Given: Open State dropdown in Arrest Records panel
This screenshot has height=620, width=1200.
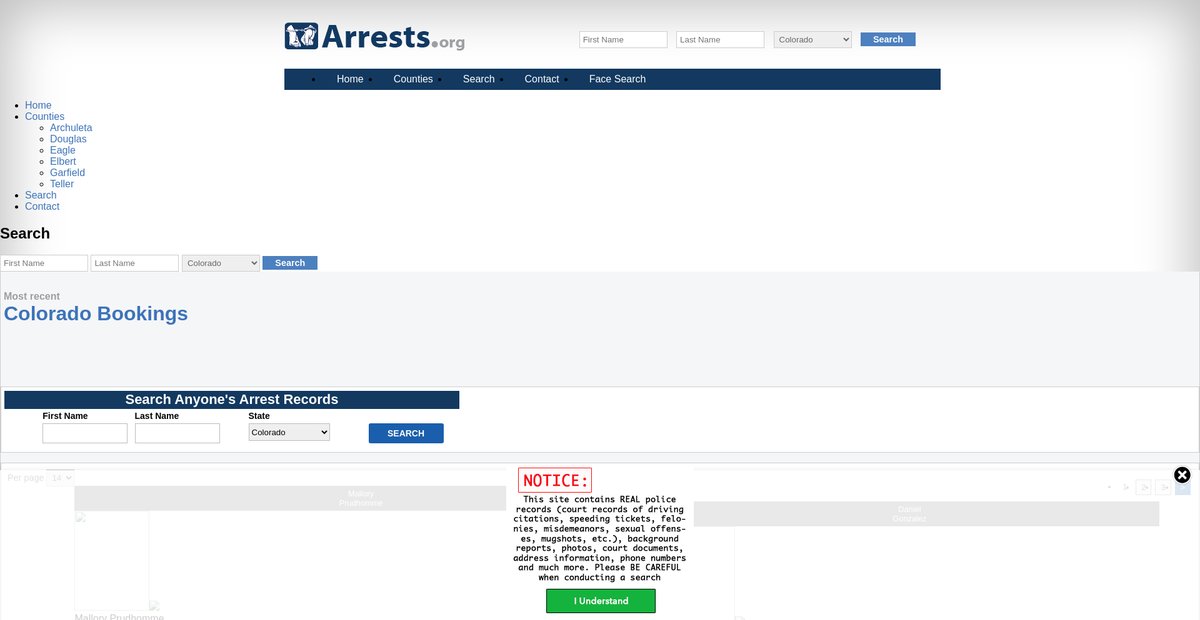Looking at the screenshot, I should click(x=289, y=432).
